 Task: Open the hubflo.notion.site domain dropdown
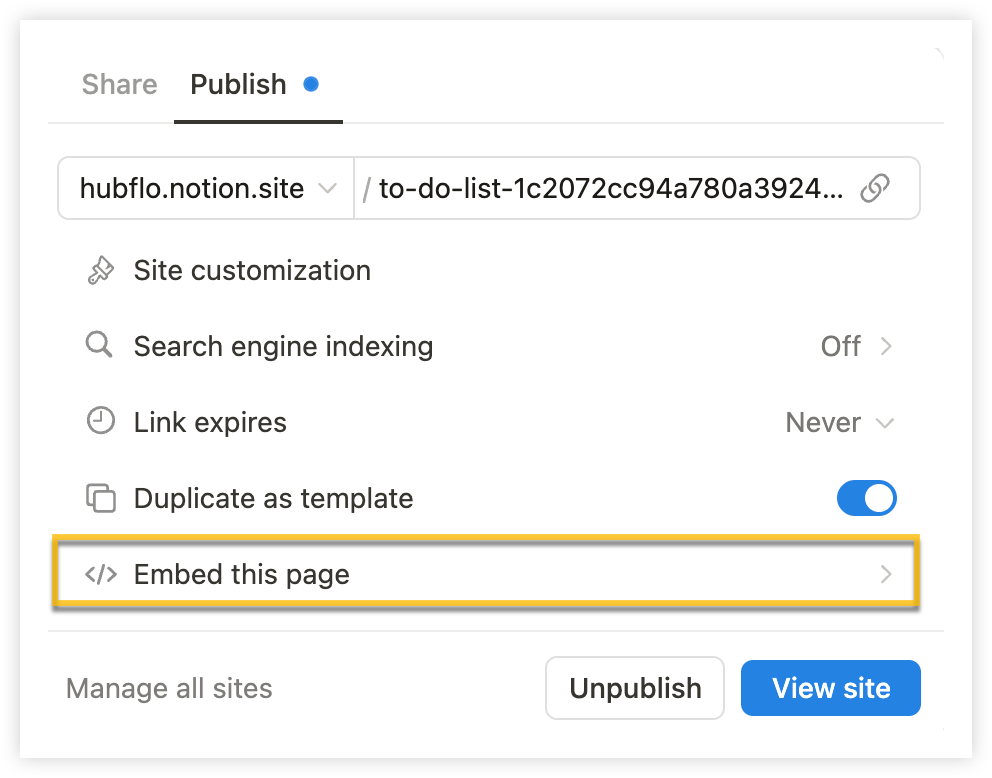pyautogui.click(x=206, y=188)
